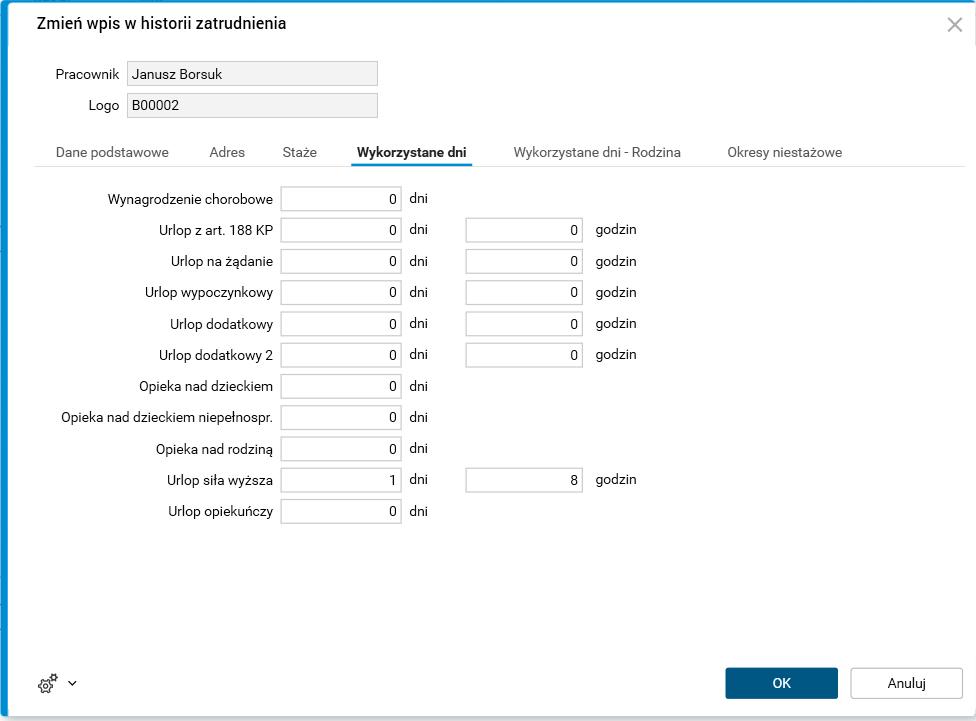
Task: Switch to the Dane podstawowe tab
Action: 112,152
